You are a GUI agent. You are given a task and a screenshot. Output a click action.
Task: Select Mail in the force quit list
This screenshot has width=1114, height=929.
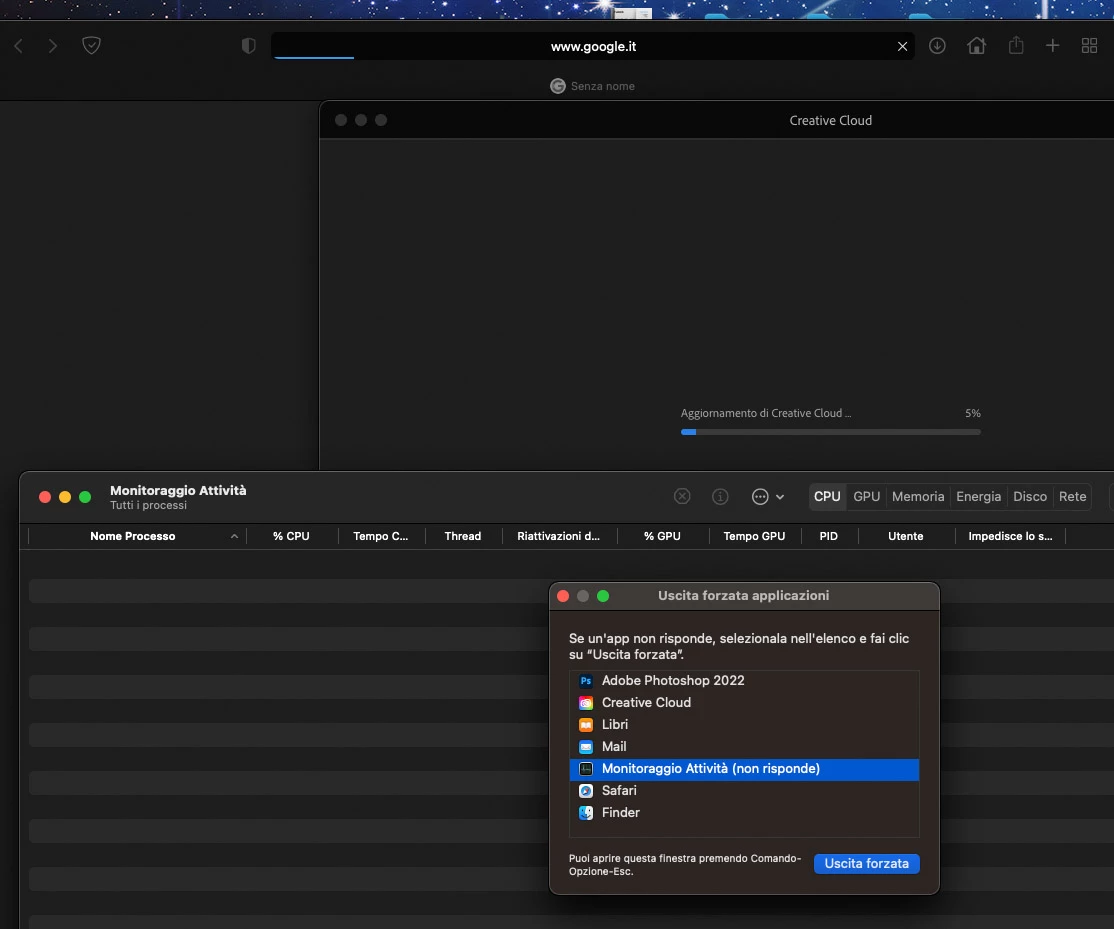click(744, 746)
